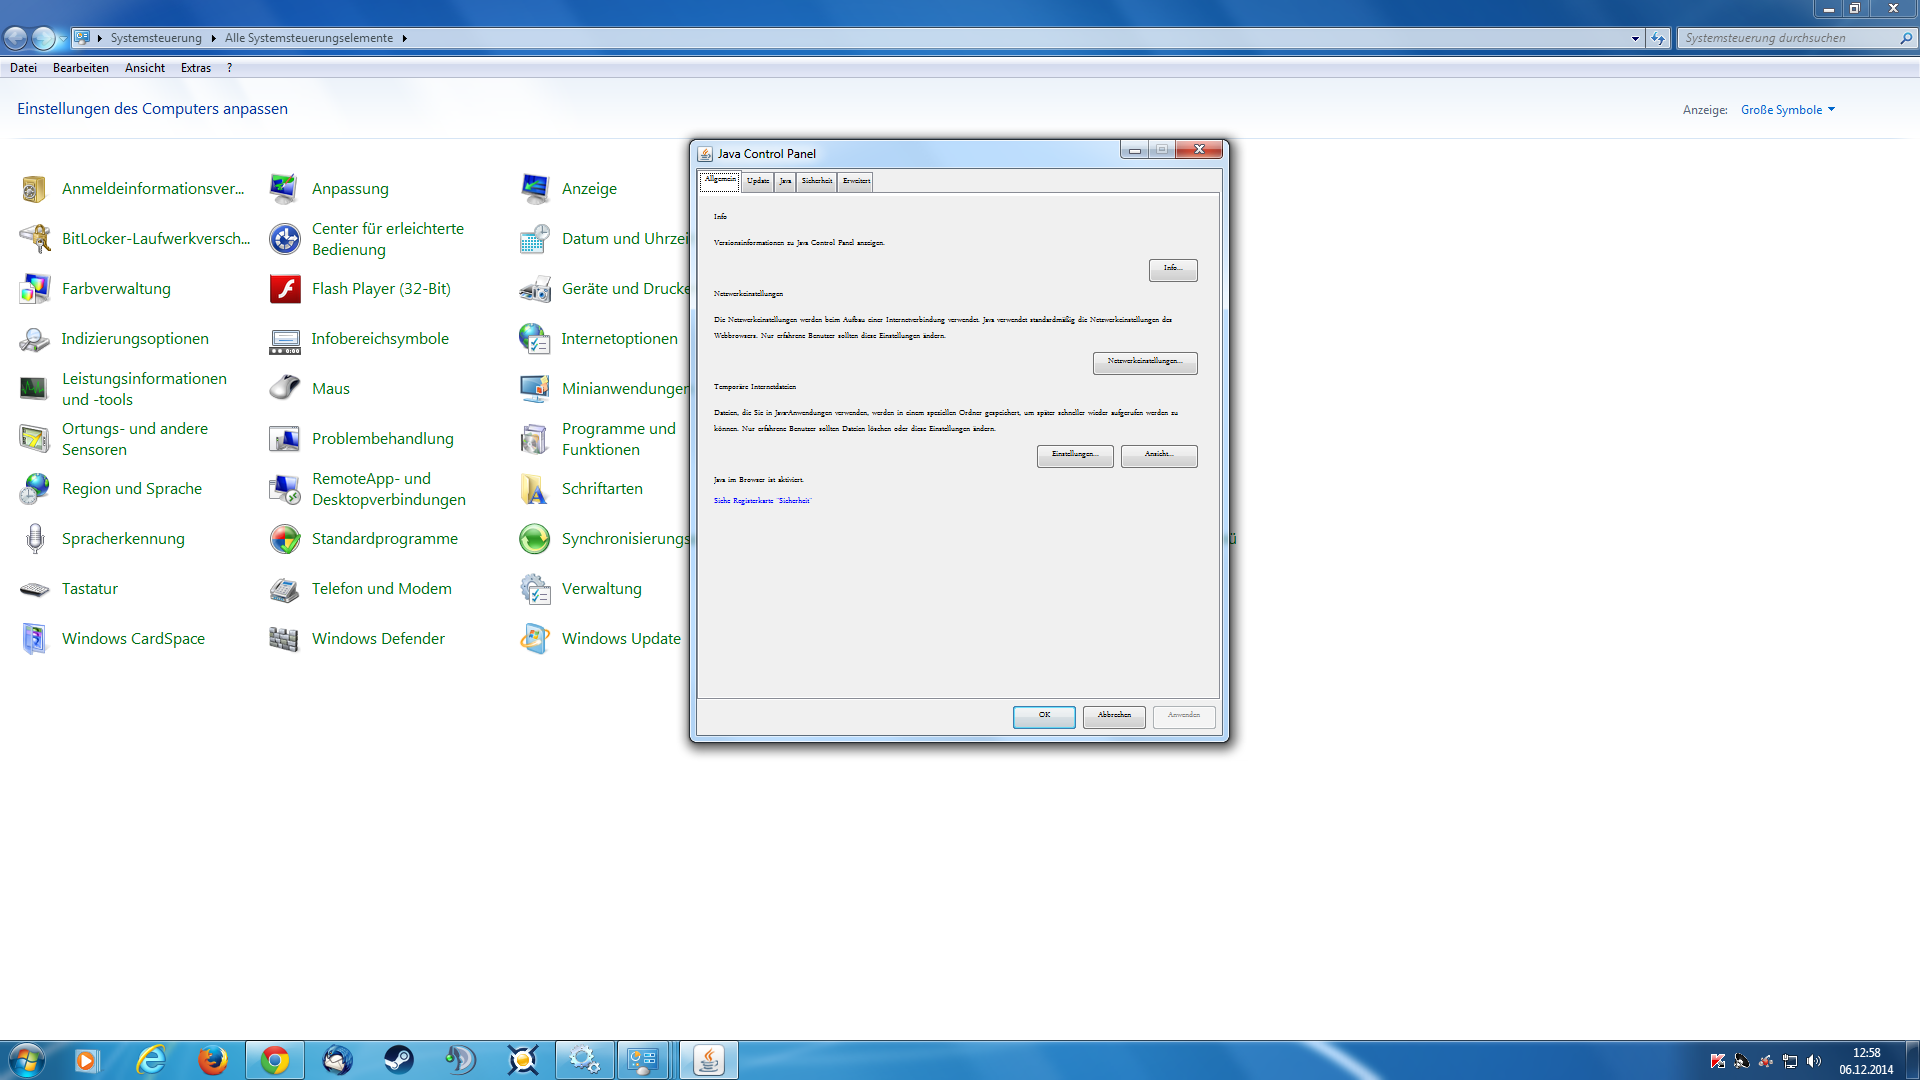Click the Farbverwaltung icon
Image resolution: width=1920 pixels, height=1080 pixels.
35,289
